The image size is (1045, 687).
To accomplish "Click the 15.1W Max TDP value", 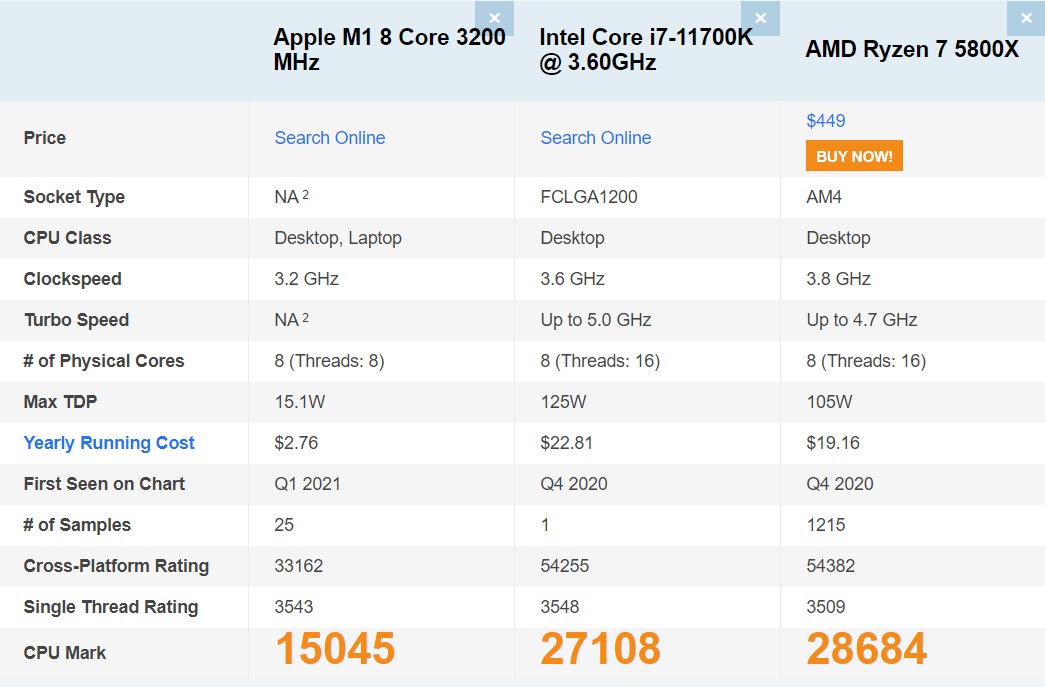I will (300, 402).
